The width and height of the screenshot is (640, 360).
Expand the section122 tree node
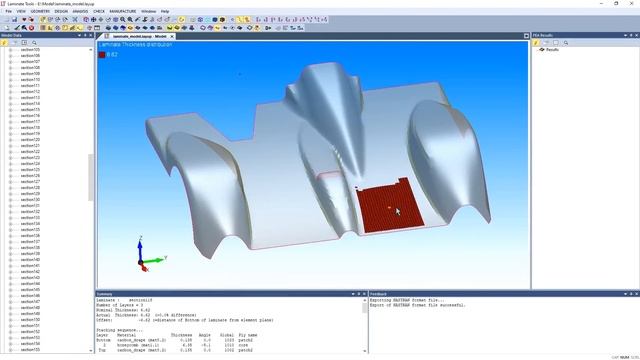[x=10, y=151]
